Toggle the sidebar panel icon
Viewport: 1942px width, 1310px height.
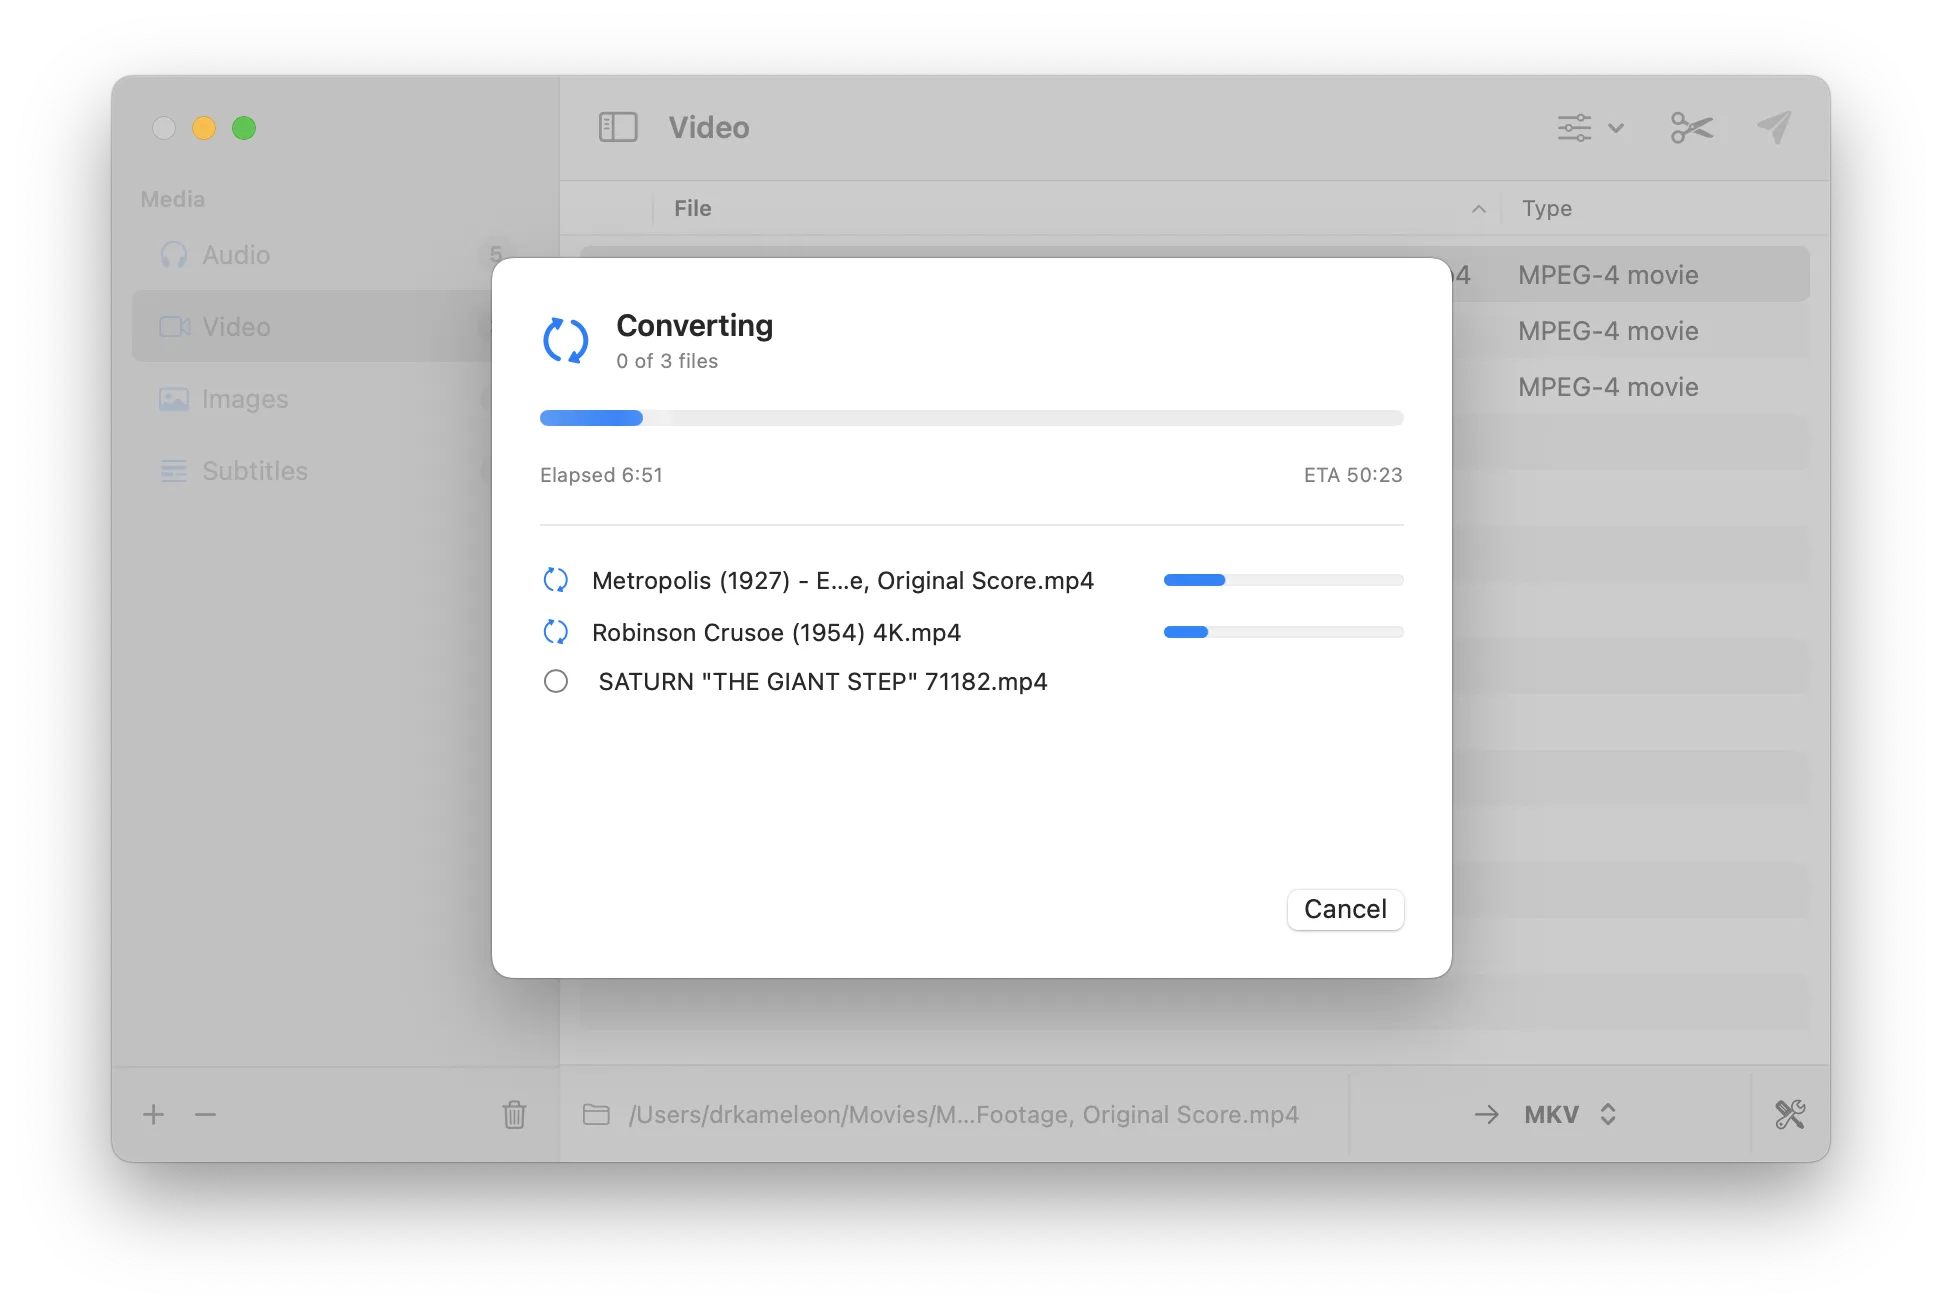coord(618,127)
